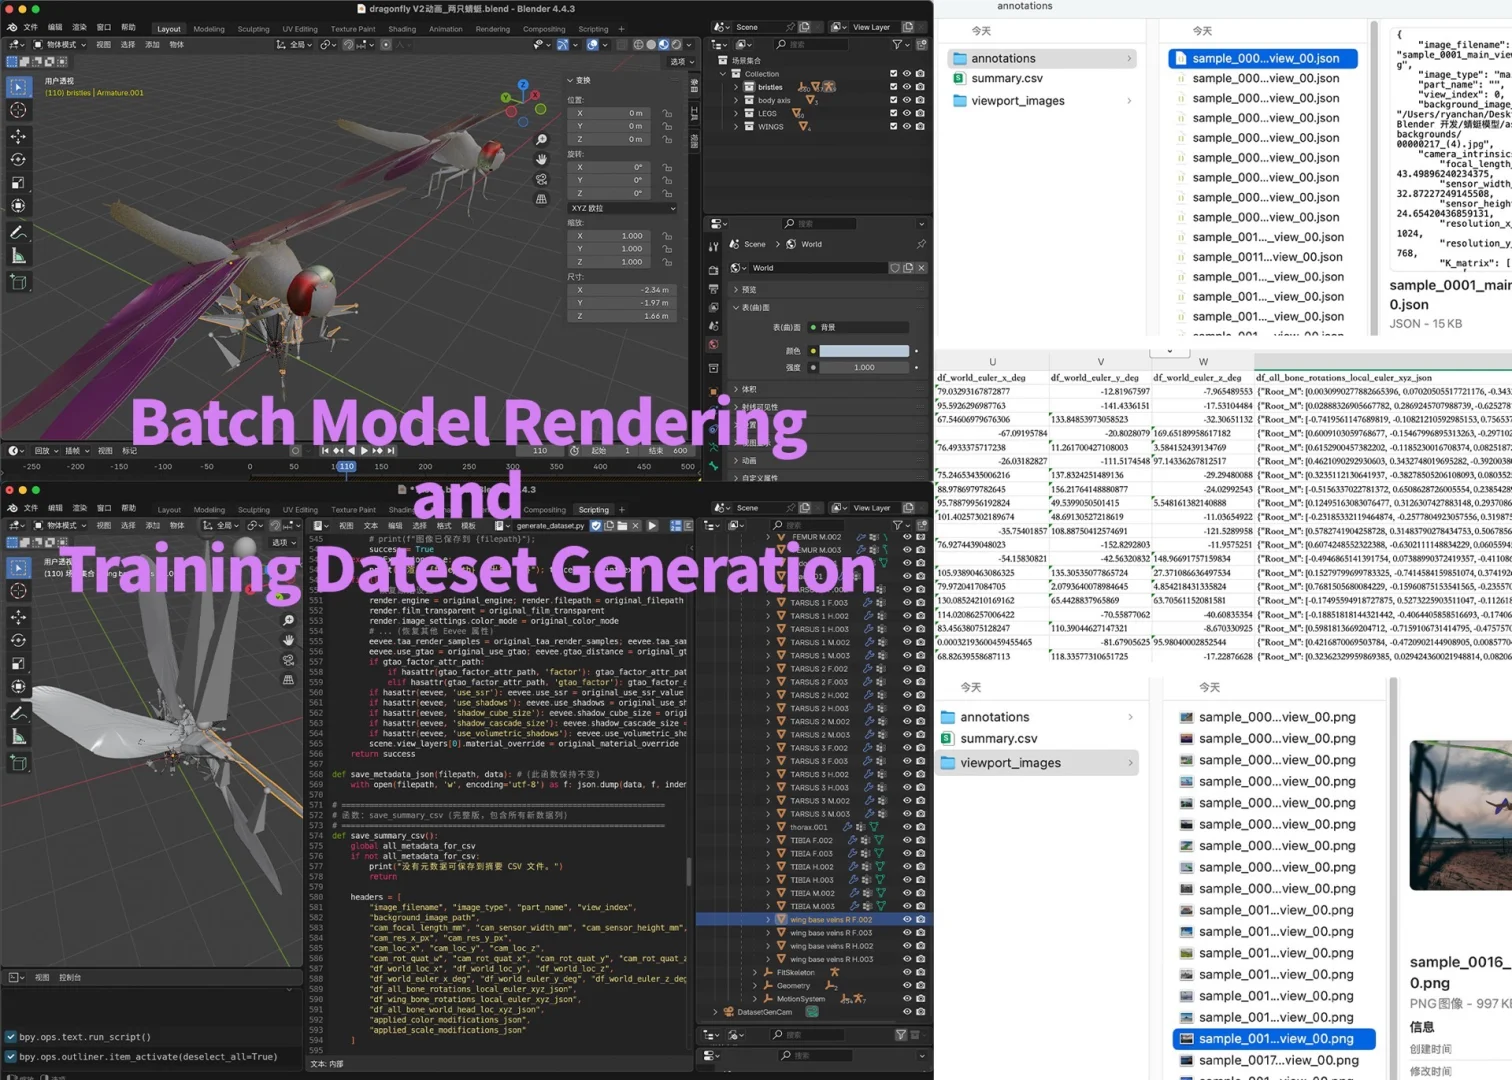Click the World background 颜色 color swatch
This screenshot has width=1512, height=1080.
click(864, 351)
